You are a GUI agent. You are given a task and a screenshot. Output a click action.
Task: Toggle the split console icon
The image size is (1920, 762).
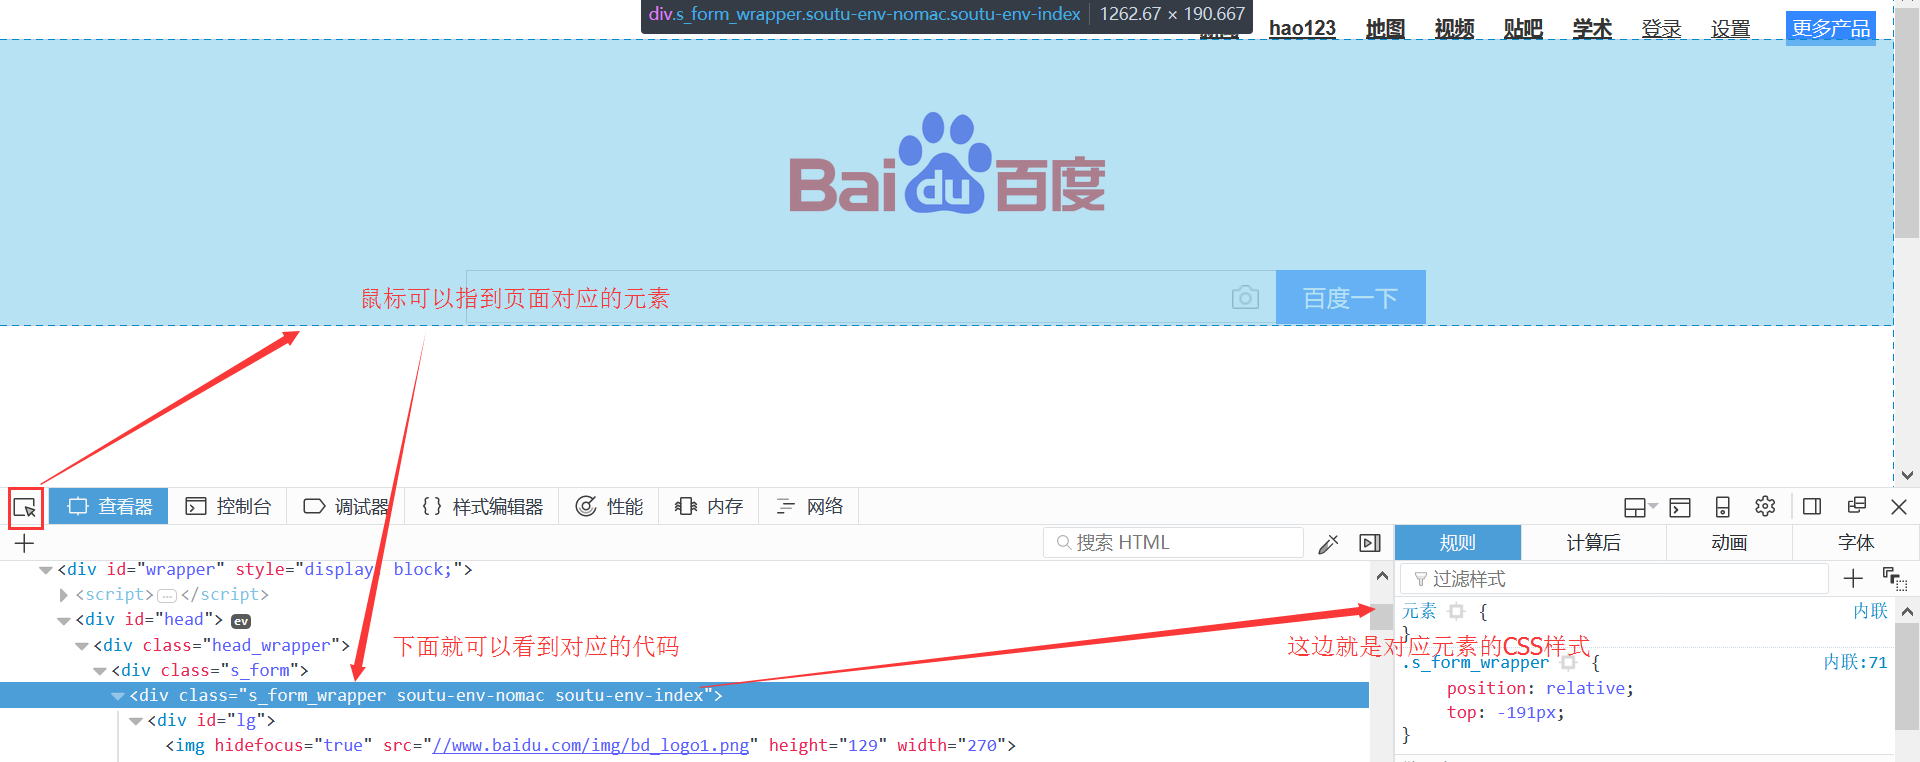[1680, 507]
